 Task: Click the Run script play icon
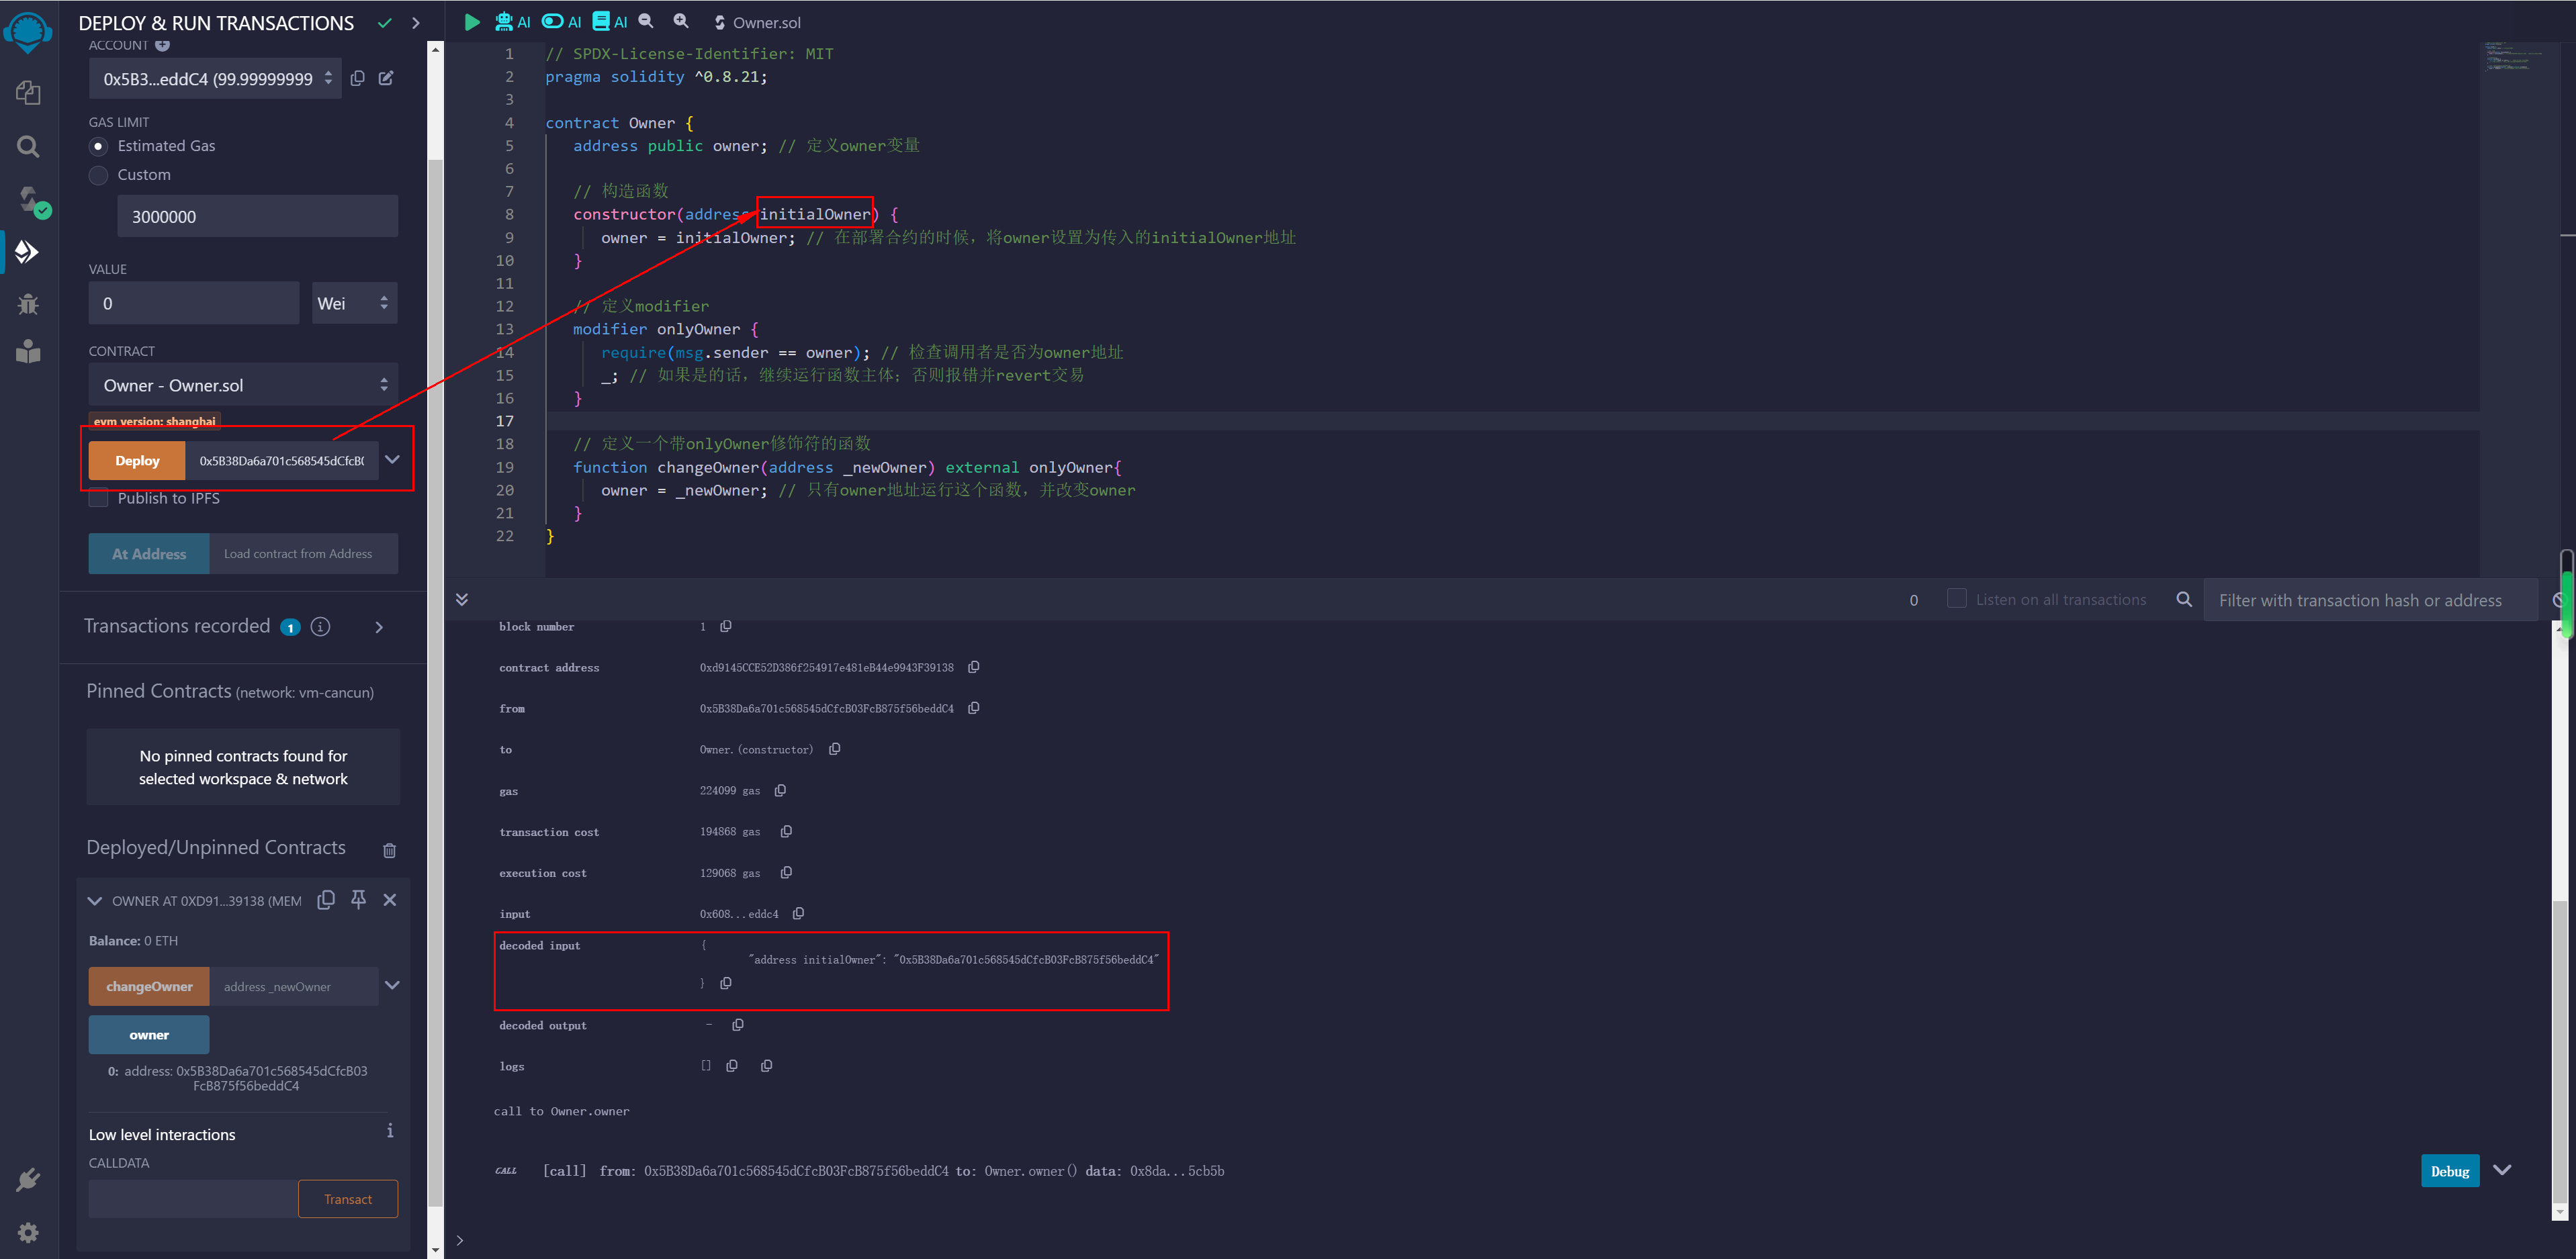pos(472,22)
